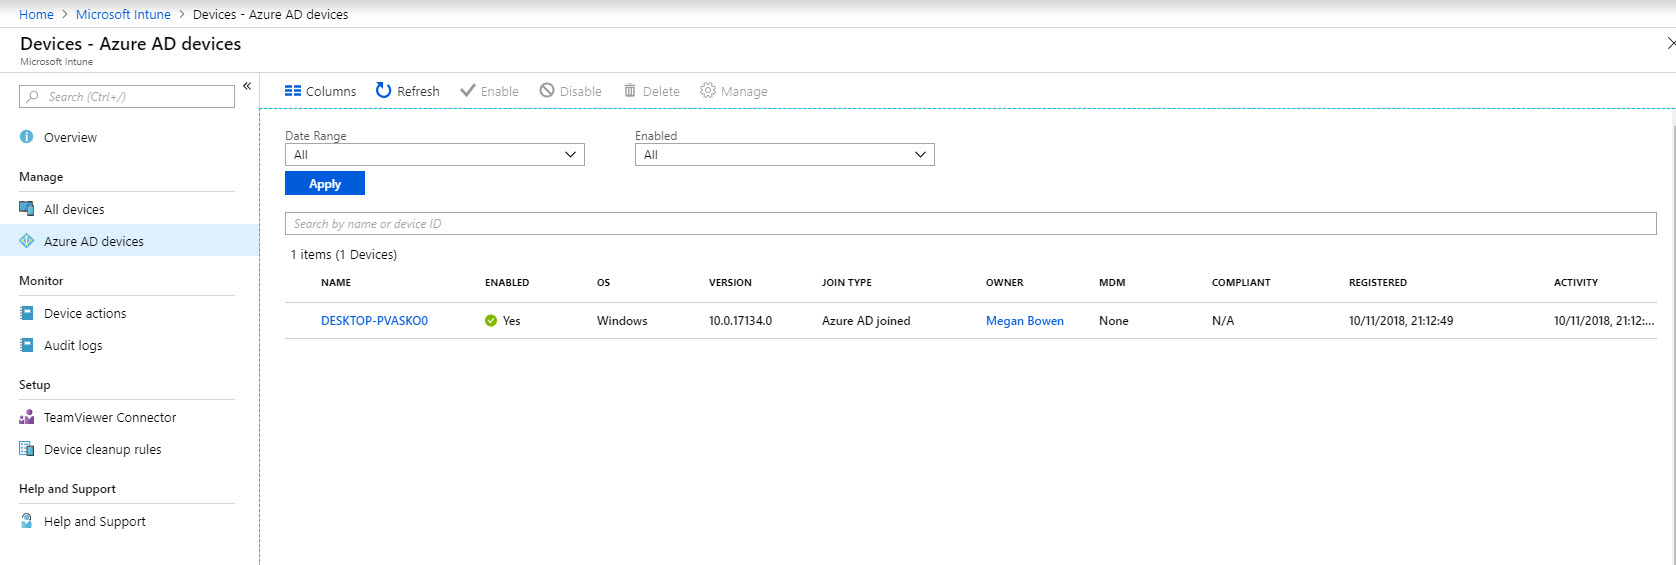Viewport: 1676px width, 565px height.
Task: Click the Azure AD joined cell
Action: tap(866, 321)
